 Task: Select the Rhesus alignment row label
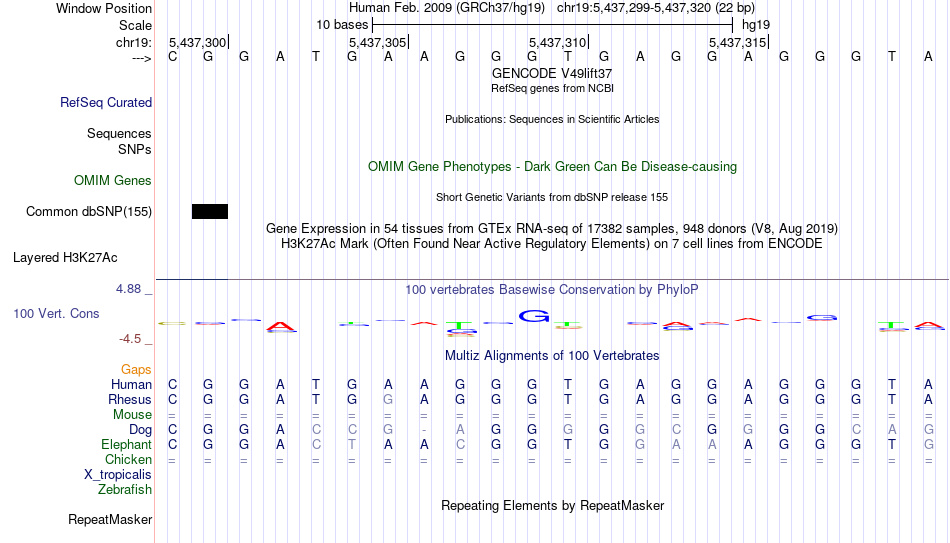click(x=130, y=400)
